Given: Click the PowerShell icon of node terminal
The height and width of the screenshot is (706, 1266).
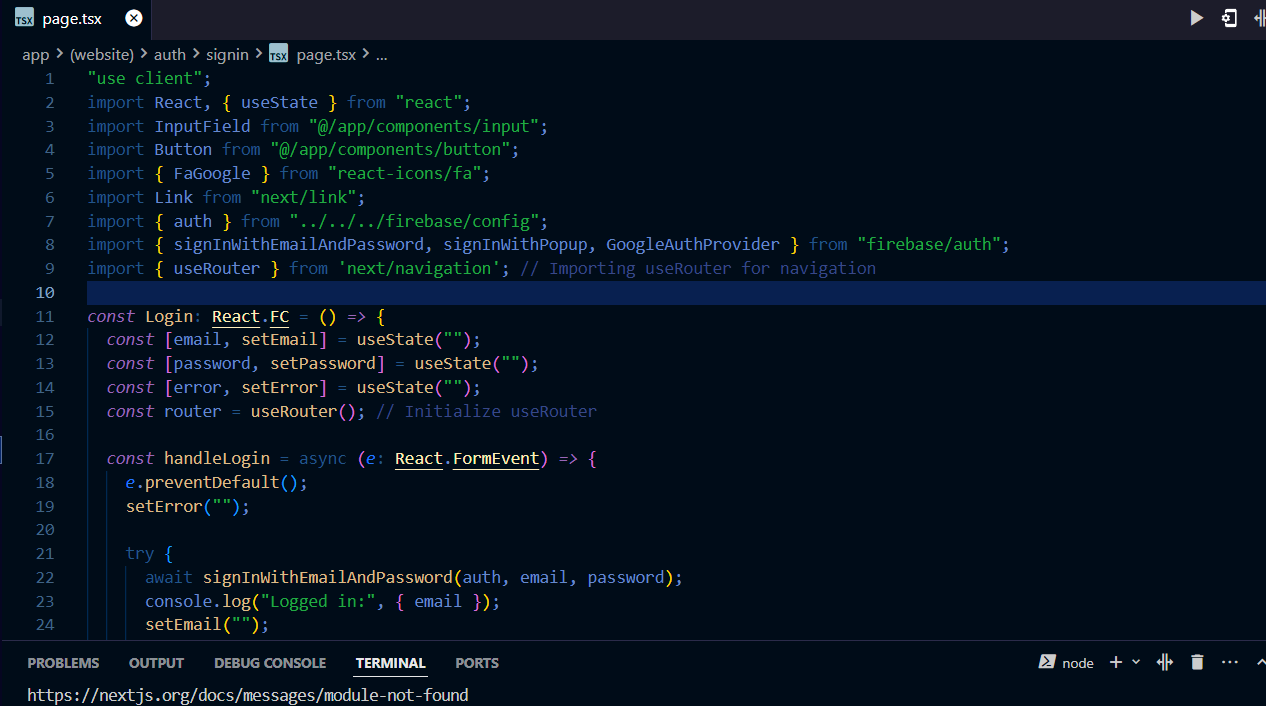Looking at the screenshot, I should click(x=1047, y=662).
